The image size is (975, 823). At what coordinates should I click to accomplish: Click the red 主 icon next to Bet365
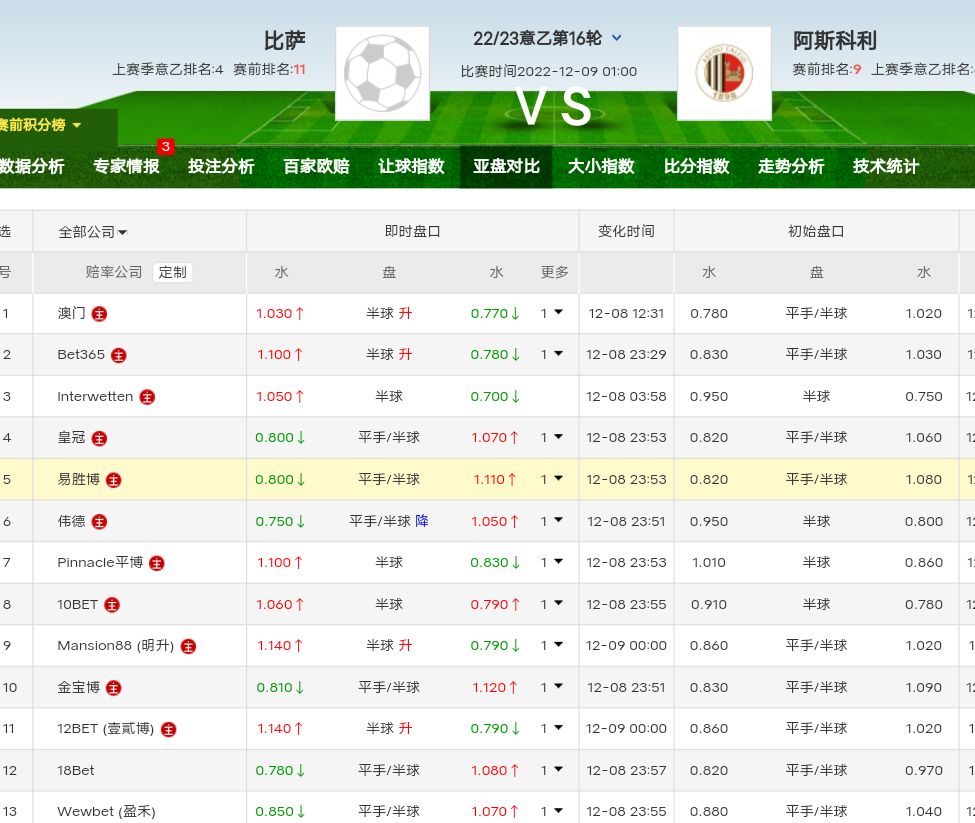tap(119, 355)
